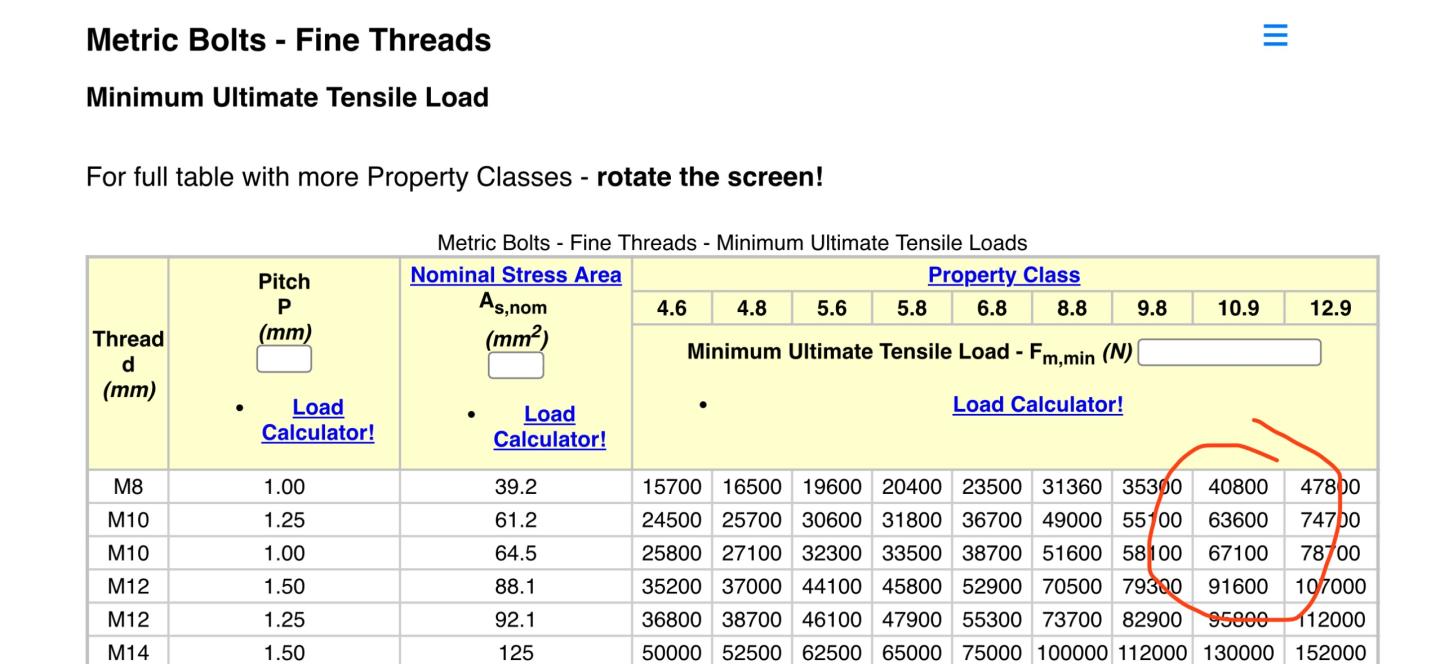1440x664 pixels.
Task: Click the M14 thread row label
Action: 127,652
